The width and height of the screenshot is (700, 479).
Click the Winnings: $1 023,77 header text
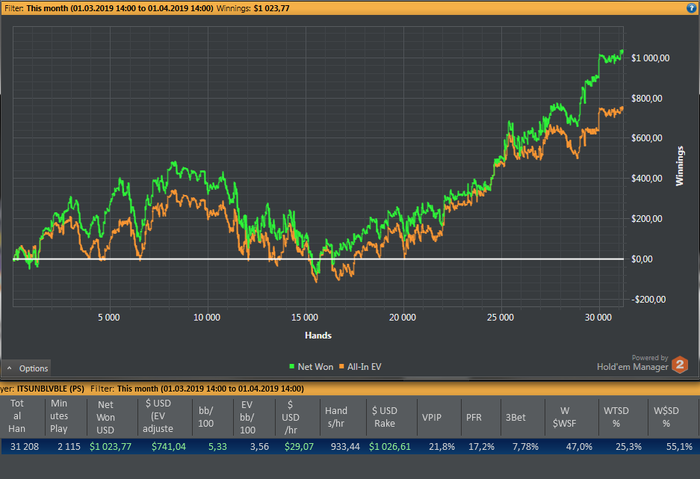[x=253, y=8]
